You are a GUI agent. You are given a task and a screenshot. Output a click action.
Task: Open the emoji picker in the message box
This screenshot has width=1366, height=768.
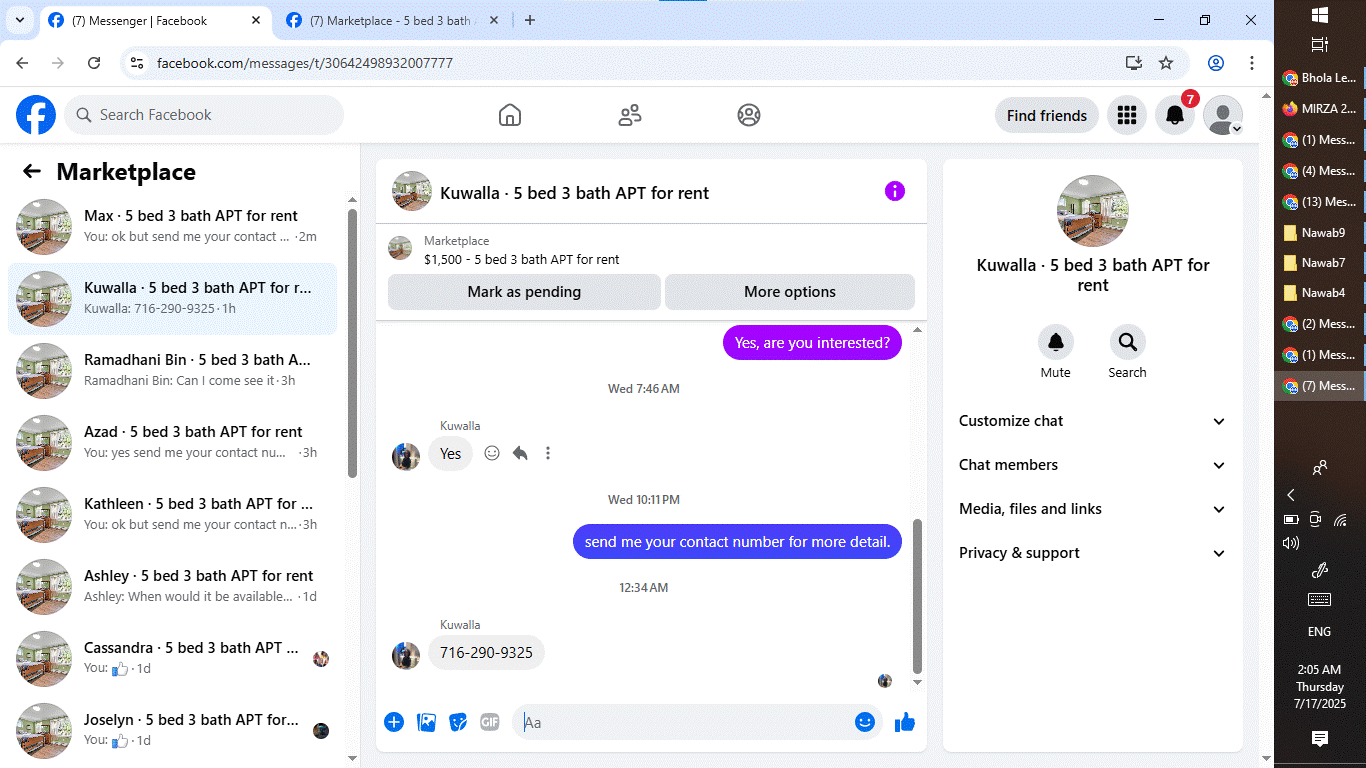point(865,722)
